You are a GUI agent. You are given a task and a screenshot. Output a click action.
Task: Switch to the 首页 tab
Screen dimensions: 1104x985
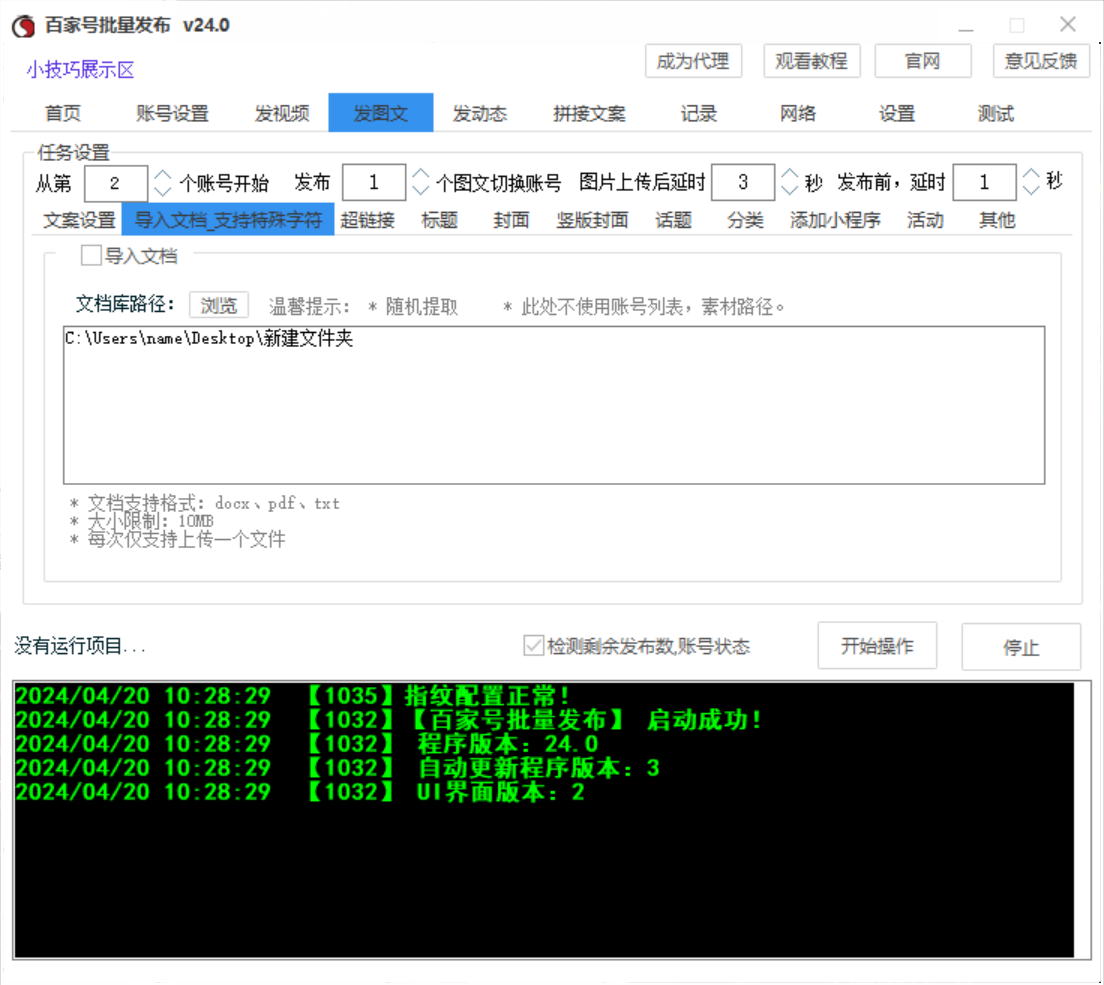(63, 113)
